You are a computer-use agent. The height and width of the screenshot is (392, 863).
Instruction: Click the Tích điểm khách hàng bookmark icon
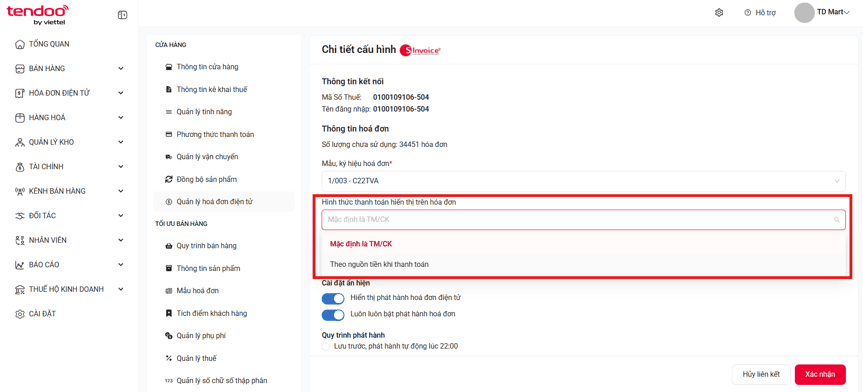tap(169, 313)
